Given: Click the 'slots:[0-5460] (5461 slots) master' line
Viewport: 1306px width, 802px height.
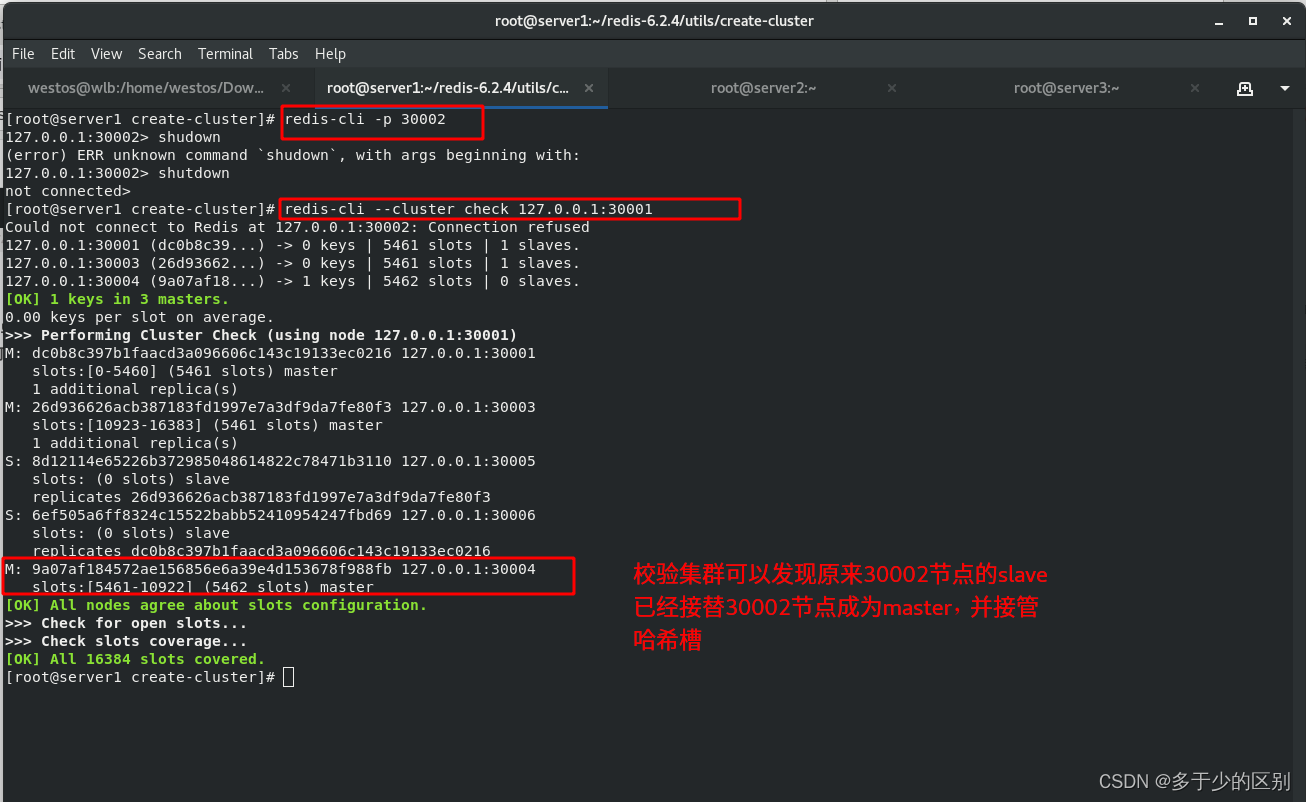Looking at the screenshot, I should coord(185,371).
